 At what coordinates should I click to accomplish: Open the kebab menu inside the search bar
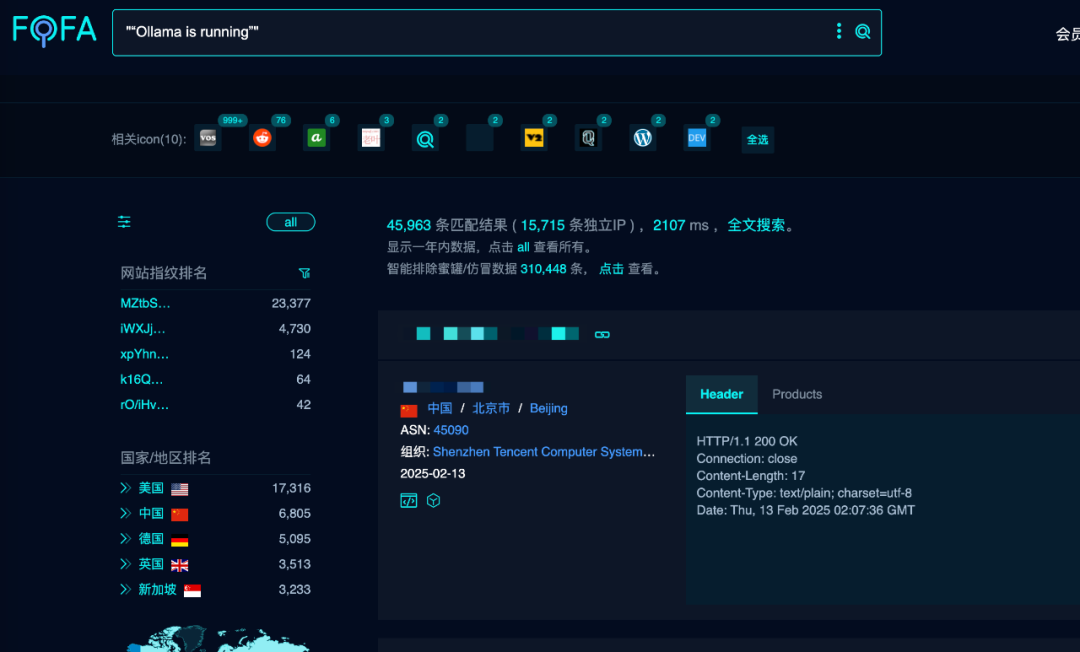(838, 31)
